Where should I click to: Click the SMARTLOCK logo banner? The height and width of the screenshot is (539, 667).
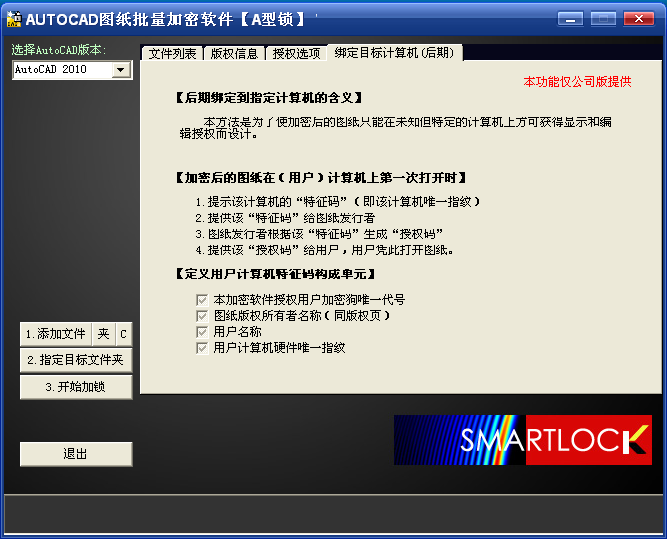coord(523,440)
